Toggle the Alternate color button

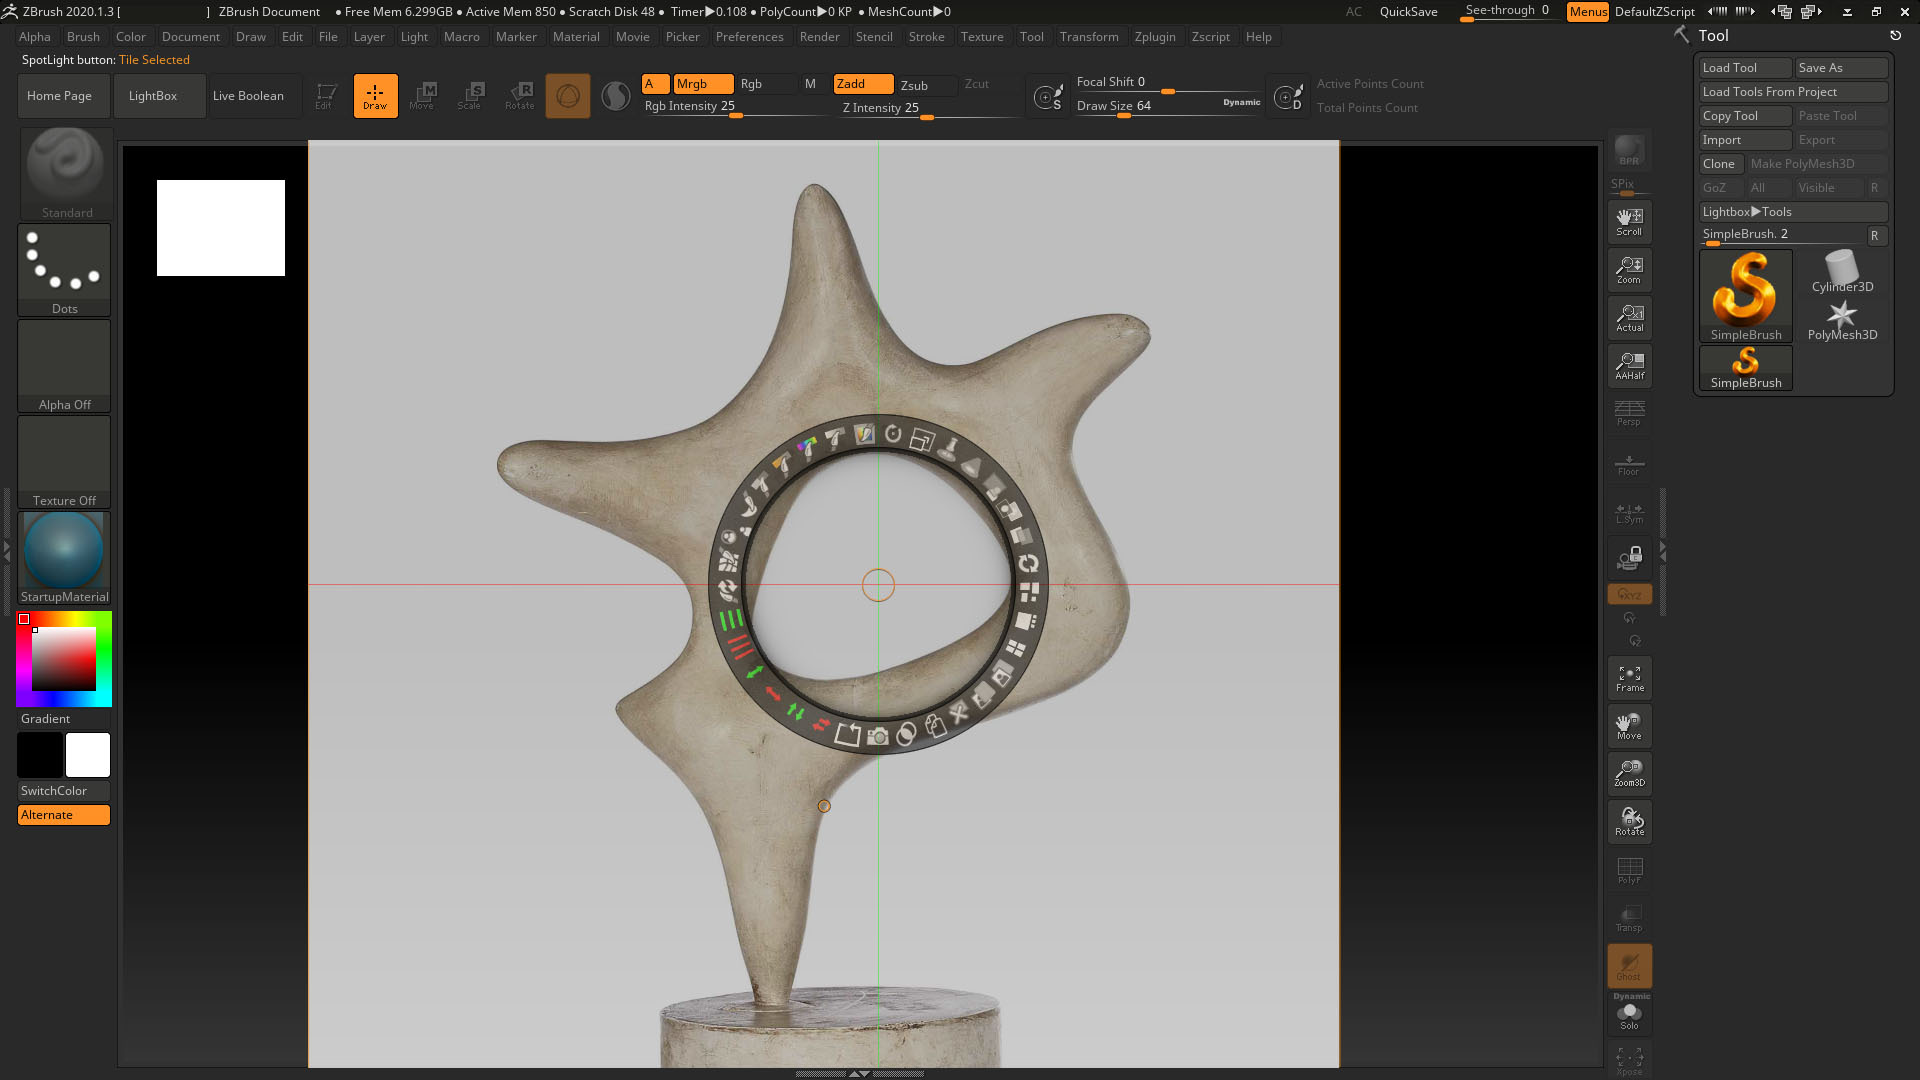tap(63, 815)
